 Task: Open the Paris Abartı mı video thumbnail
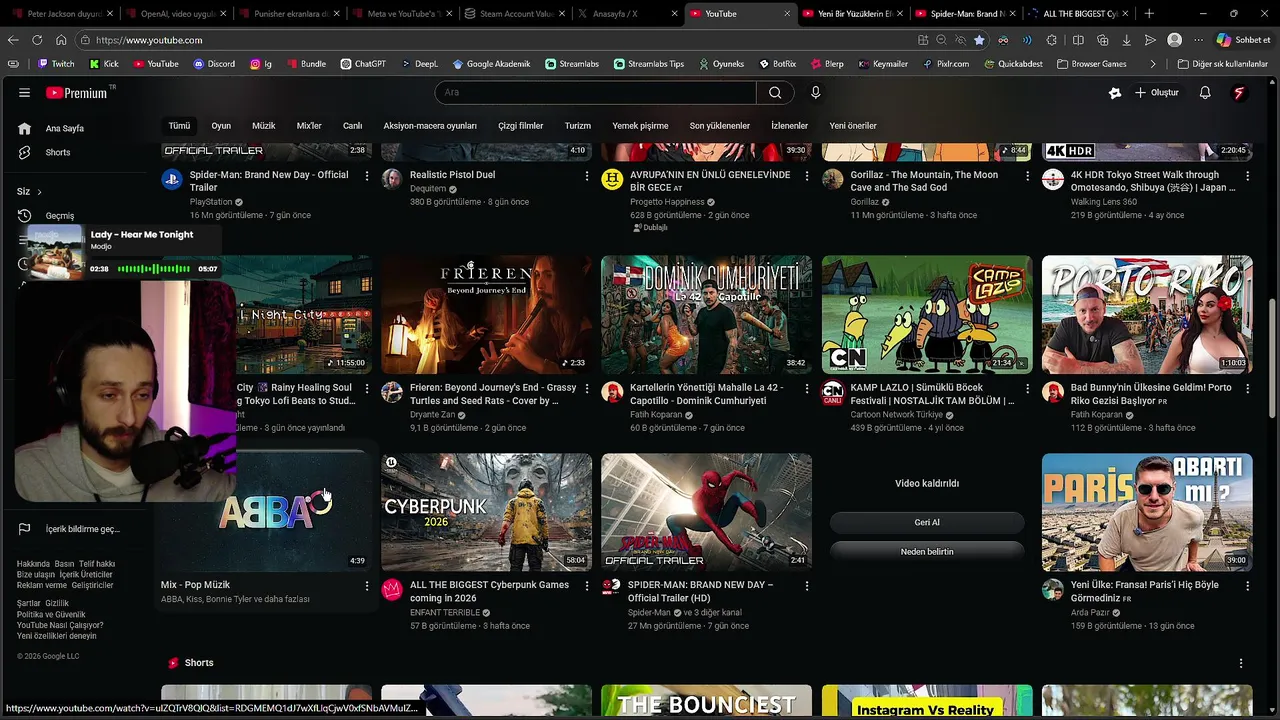tap(1147, 512)
